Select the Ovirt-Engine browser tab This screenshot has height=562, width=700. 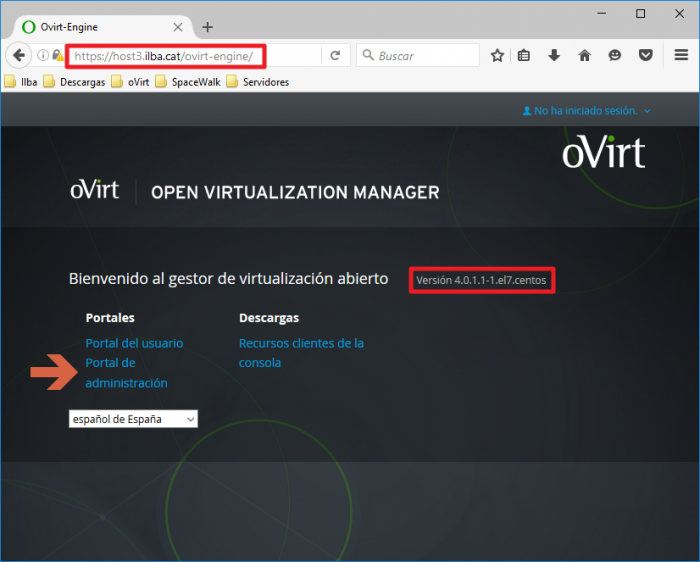tap(103, 27)
